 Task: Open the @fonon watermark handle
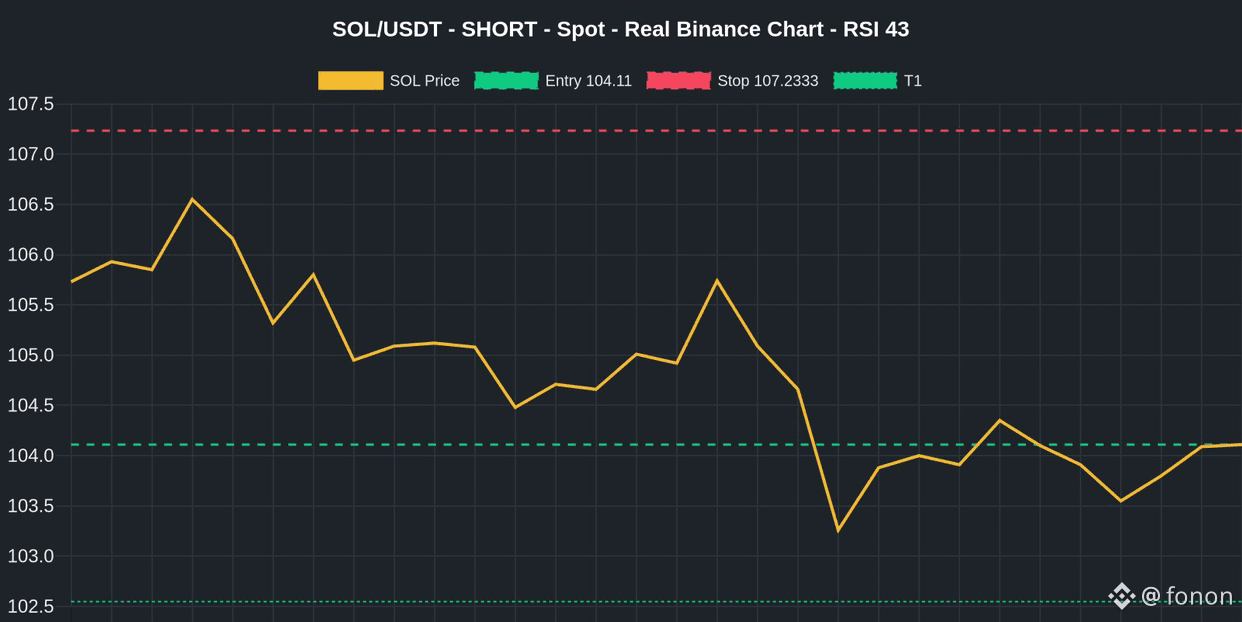tap(1187, 596)
